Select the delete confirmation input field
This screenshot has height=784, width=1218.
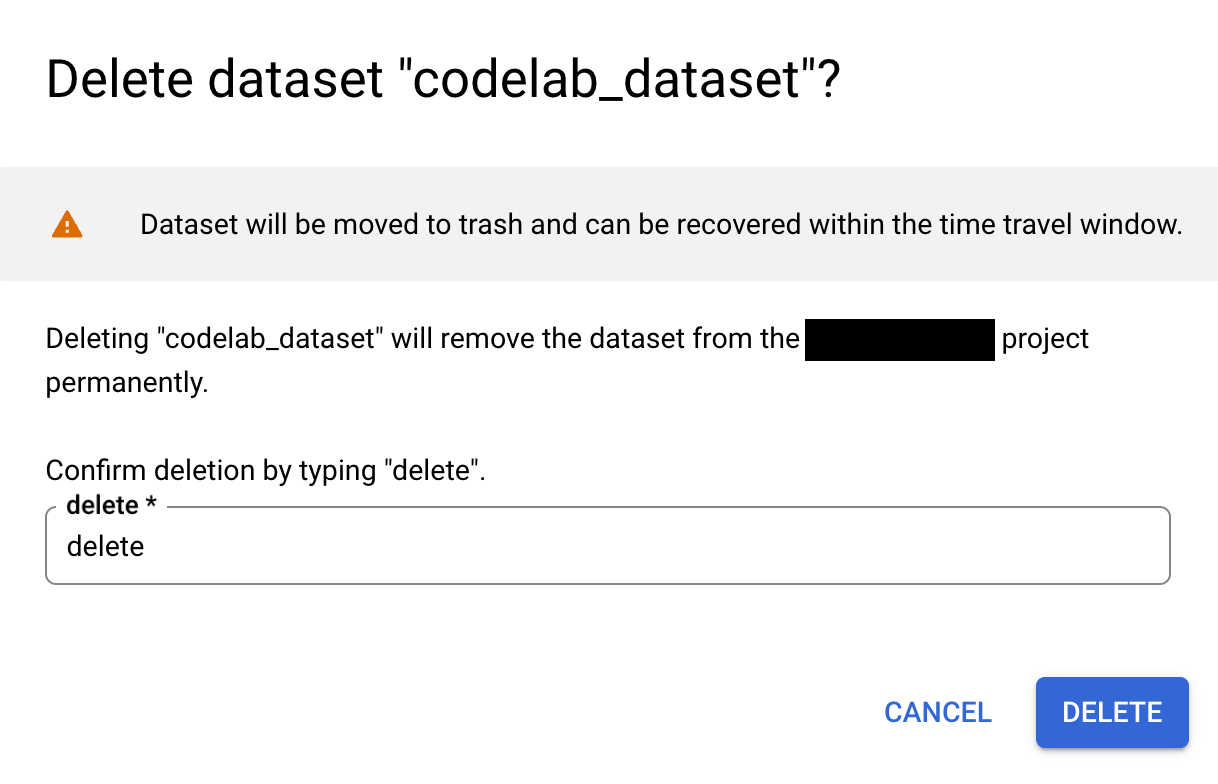607,546
